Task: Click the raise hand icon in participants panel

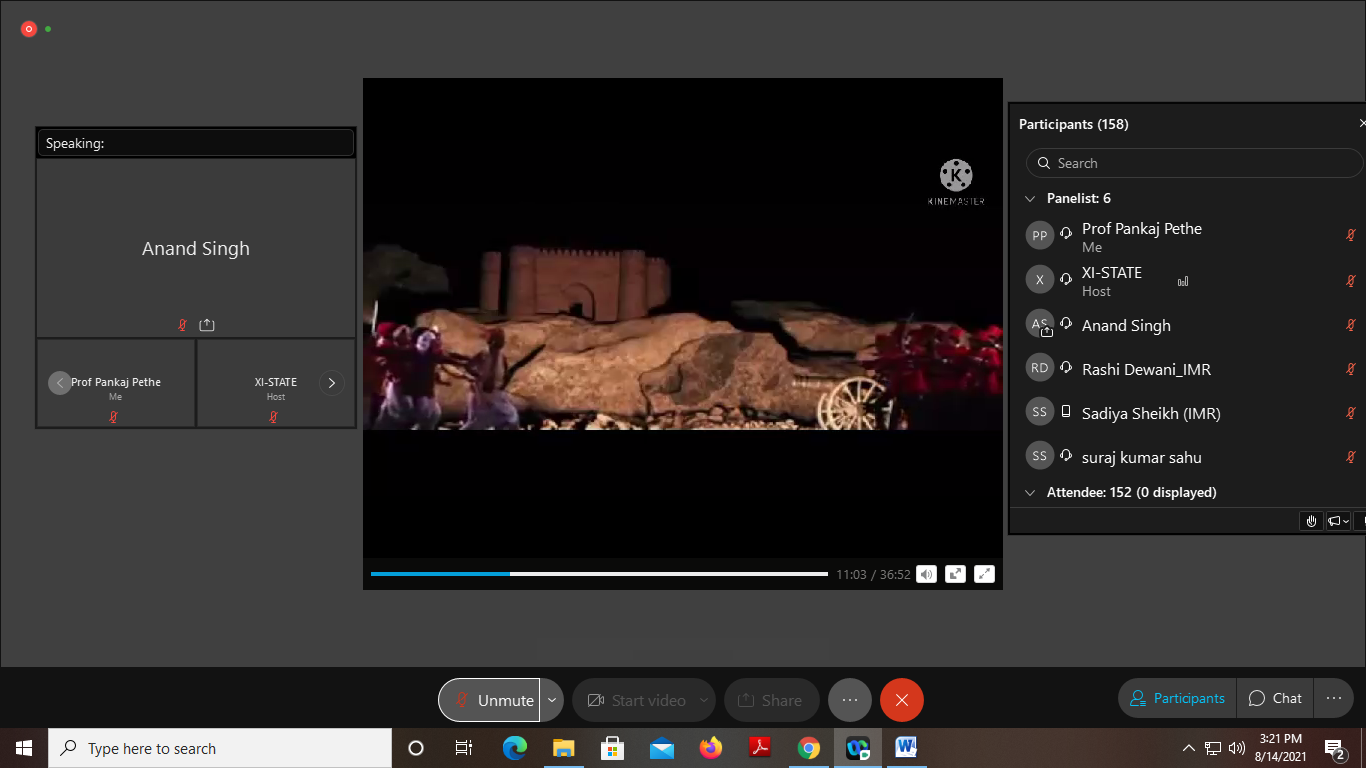Action: coord(1312,521)
